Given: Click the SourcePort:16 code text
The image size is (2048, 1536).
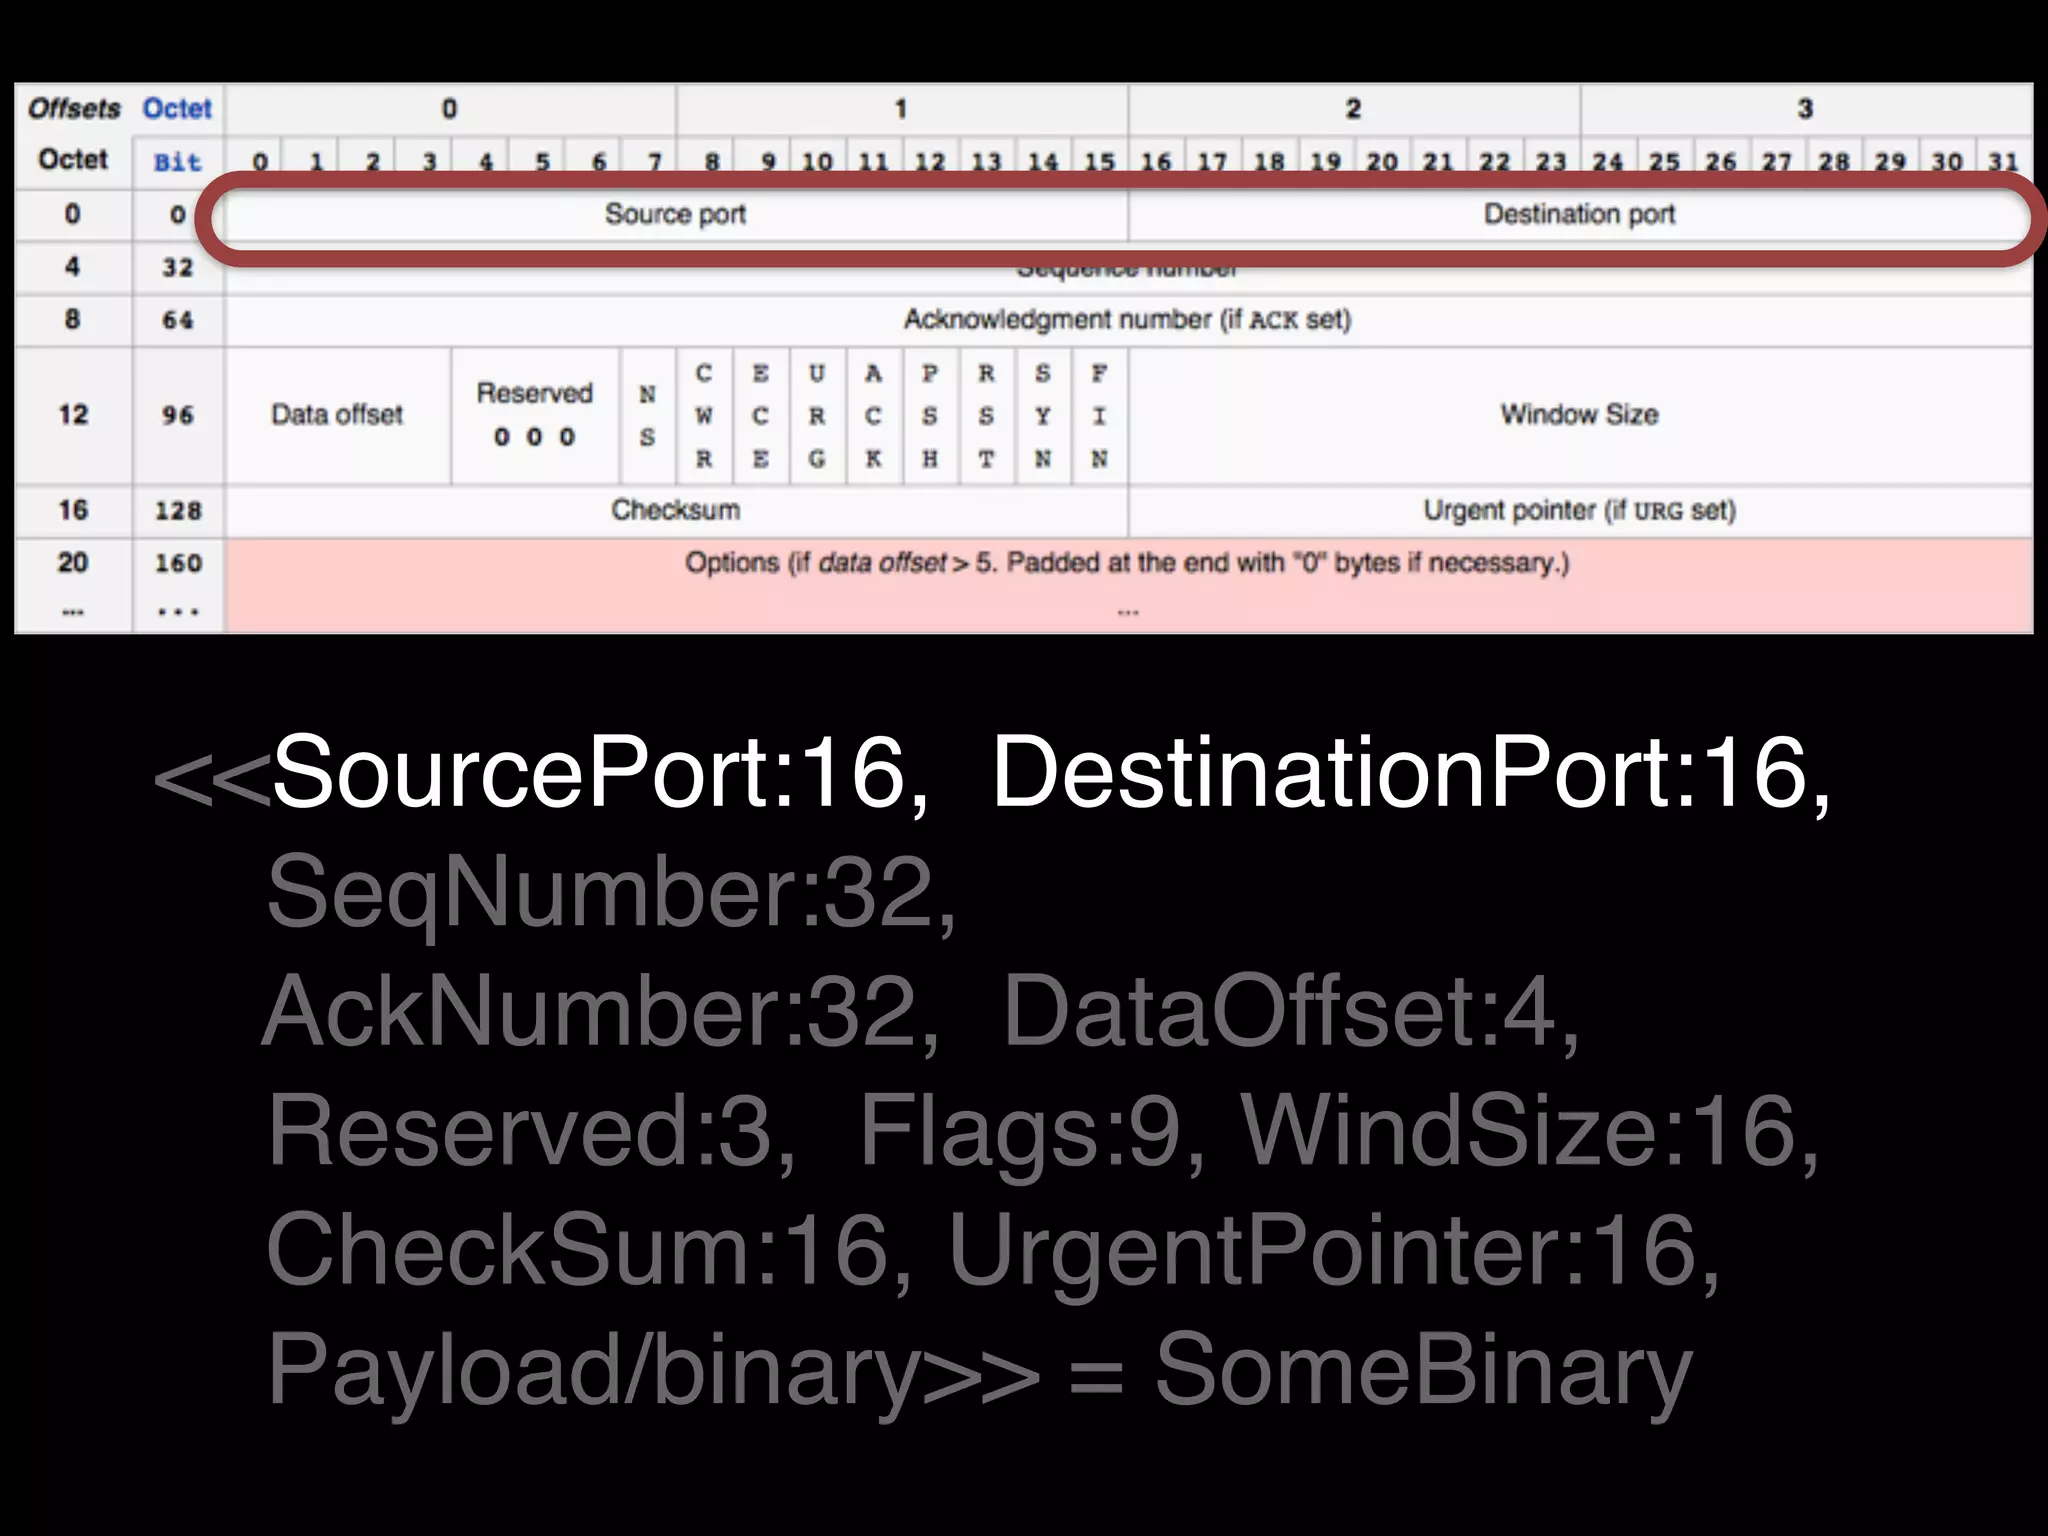Looking at the screenshot, I should 588,772.
